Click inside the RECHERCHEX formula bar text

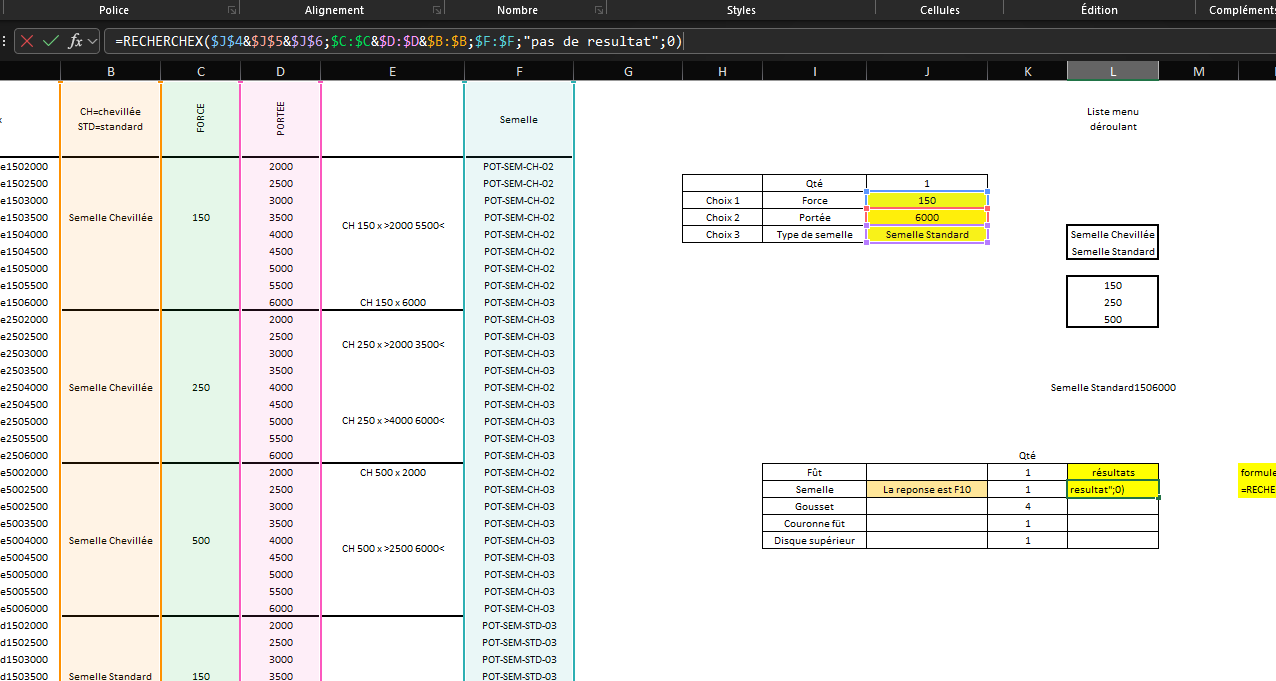tap(400, 41)
